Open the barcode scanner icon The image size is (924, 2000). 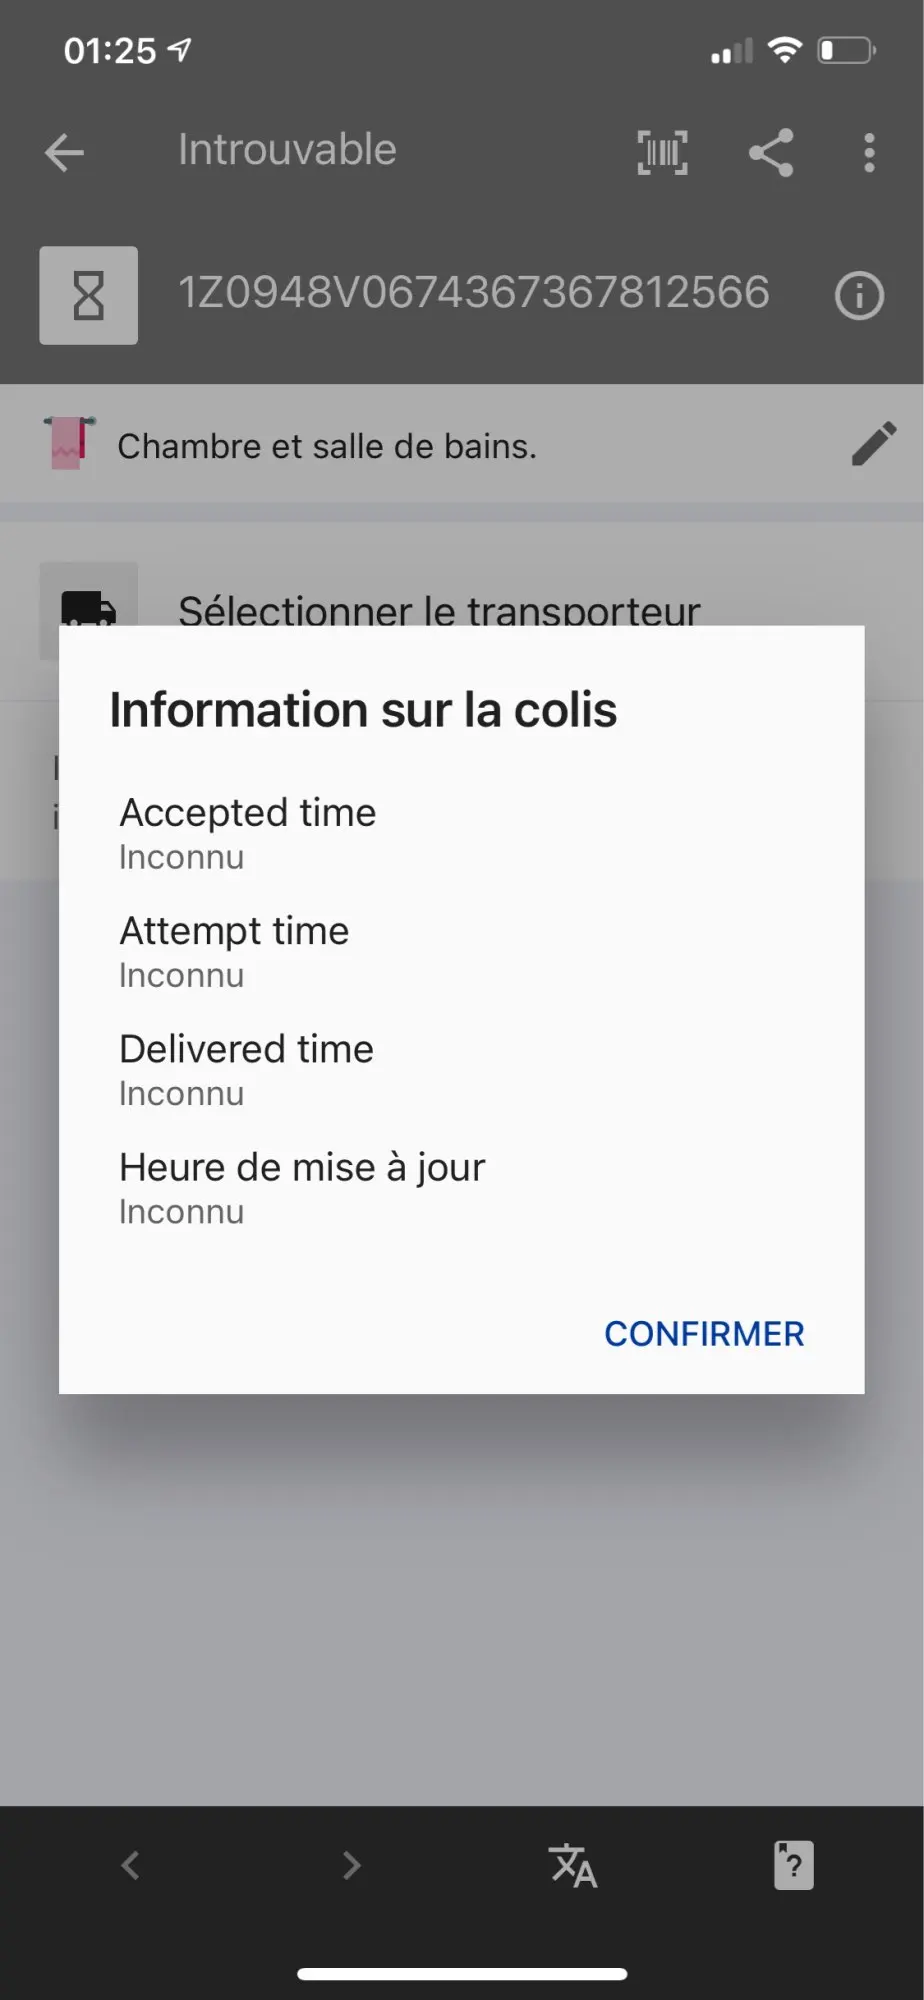pos(662,153)
